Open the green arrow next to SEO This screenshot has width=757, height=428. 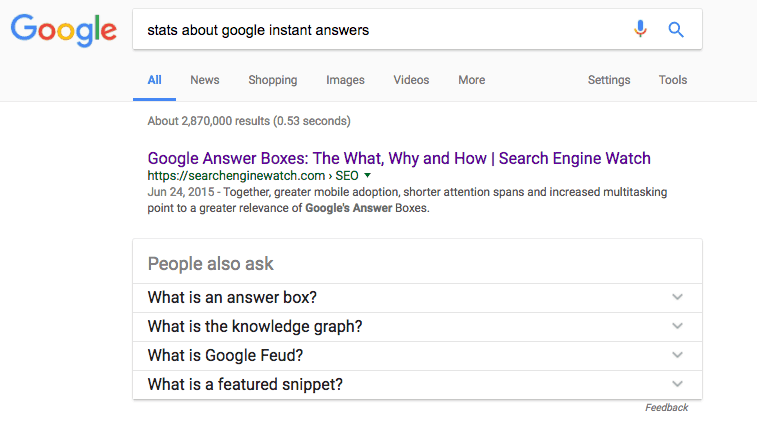pos(367,176)
